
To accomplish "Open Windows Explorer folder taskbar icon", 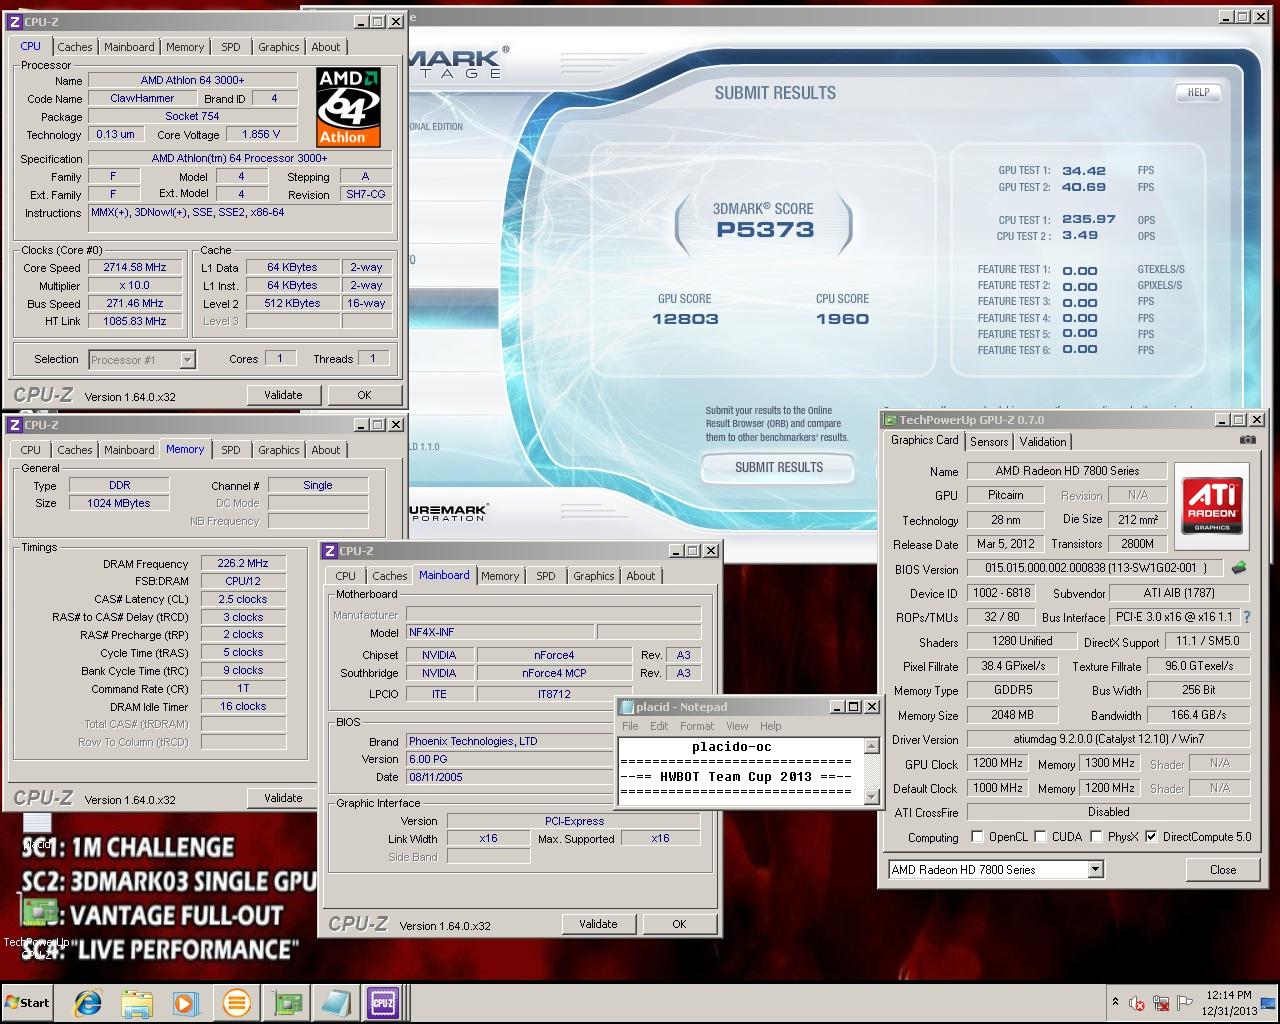I will click(137, 1002).
